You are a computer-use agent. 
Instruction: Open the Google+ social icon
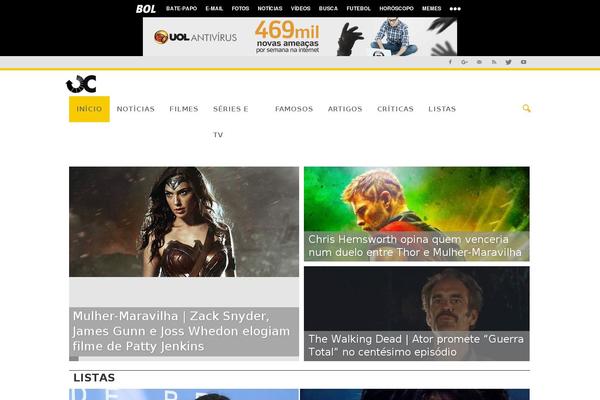465,62
